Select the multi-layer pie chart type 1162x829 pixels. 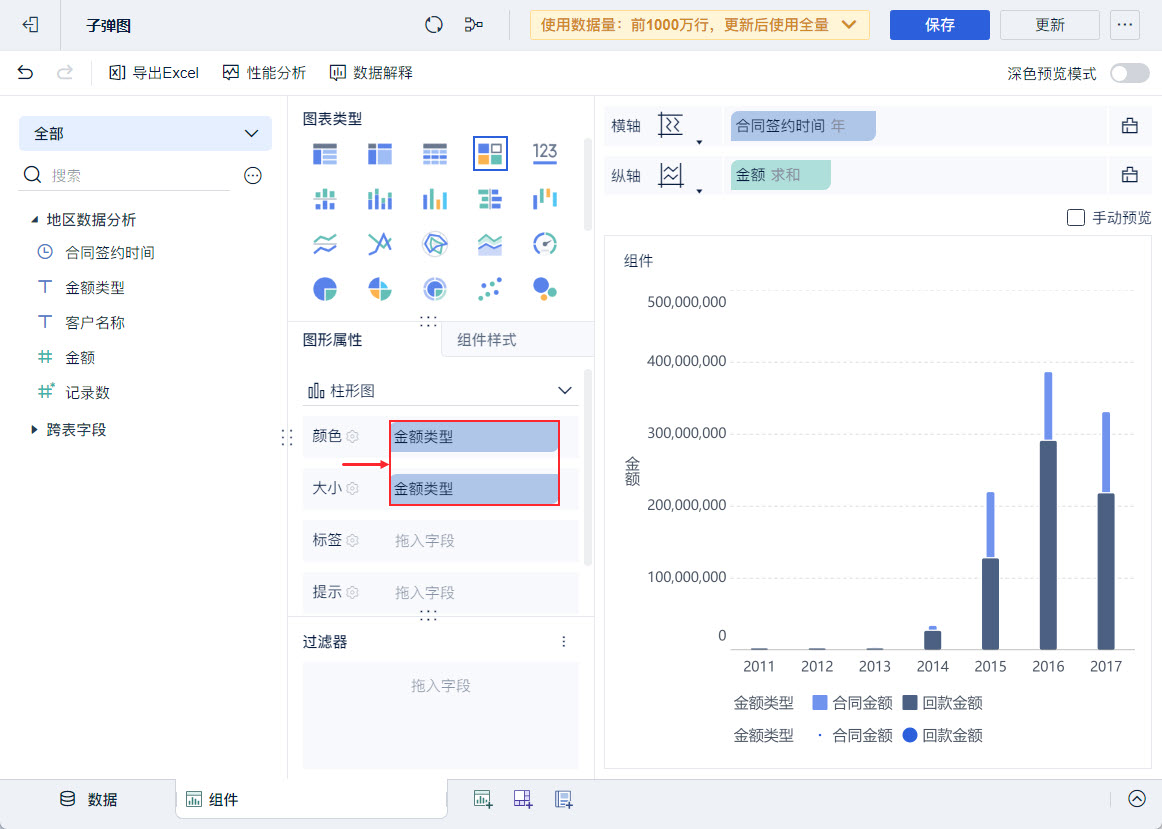pos(434,289)
